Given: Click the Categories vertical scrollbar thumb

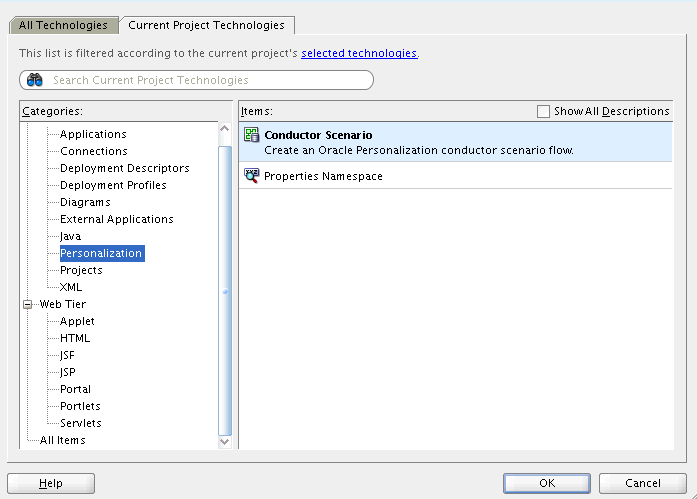Looking at the screenshot, I should pos(225,291).
